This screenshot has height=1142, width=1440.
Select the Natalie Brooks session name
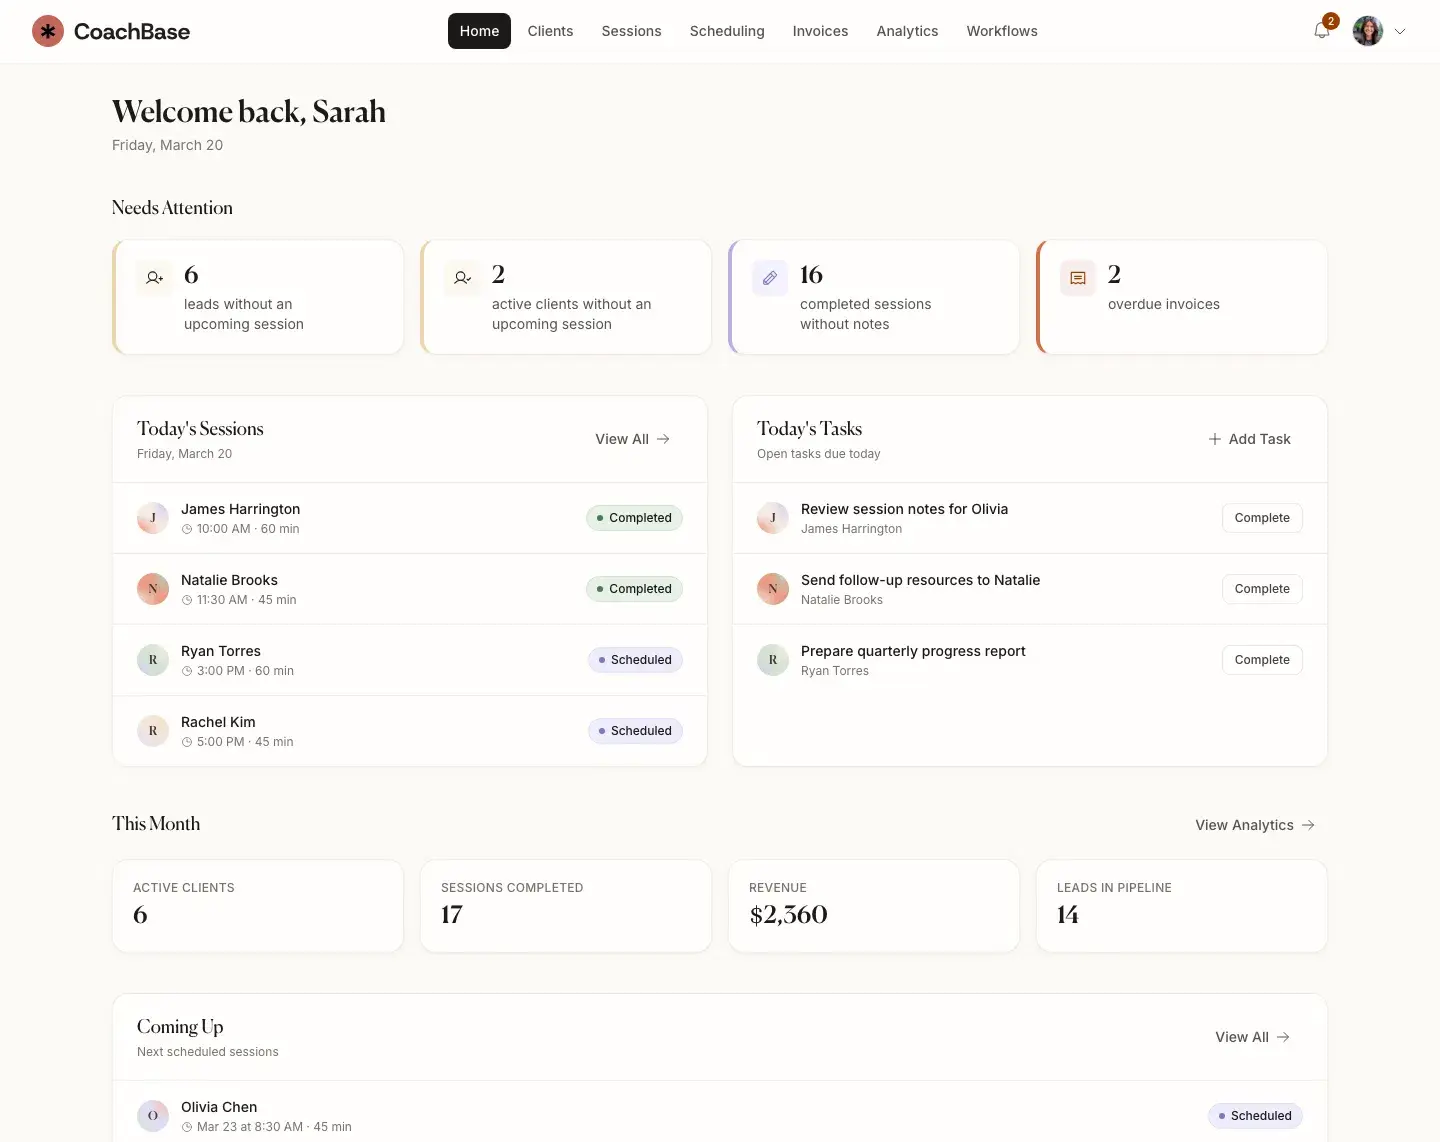pos(229,580)
